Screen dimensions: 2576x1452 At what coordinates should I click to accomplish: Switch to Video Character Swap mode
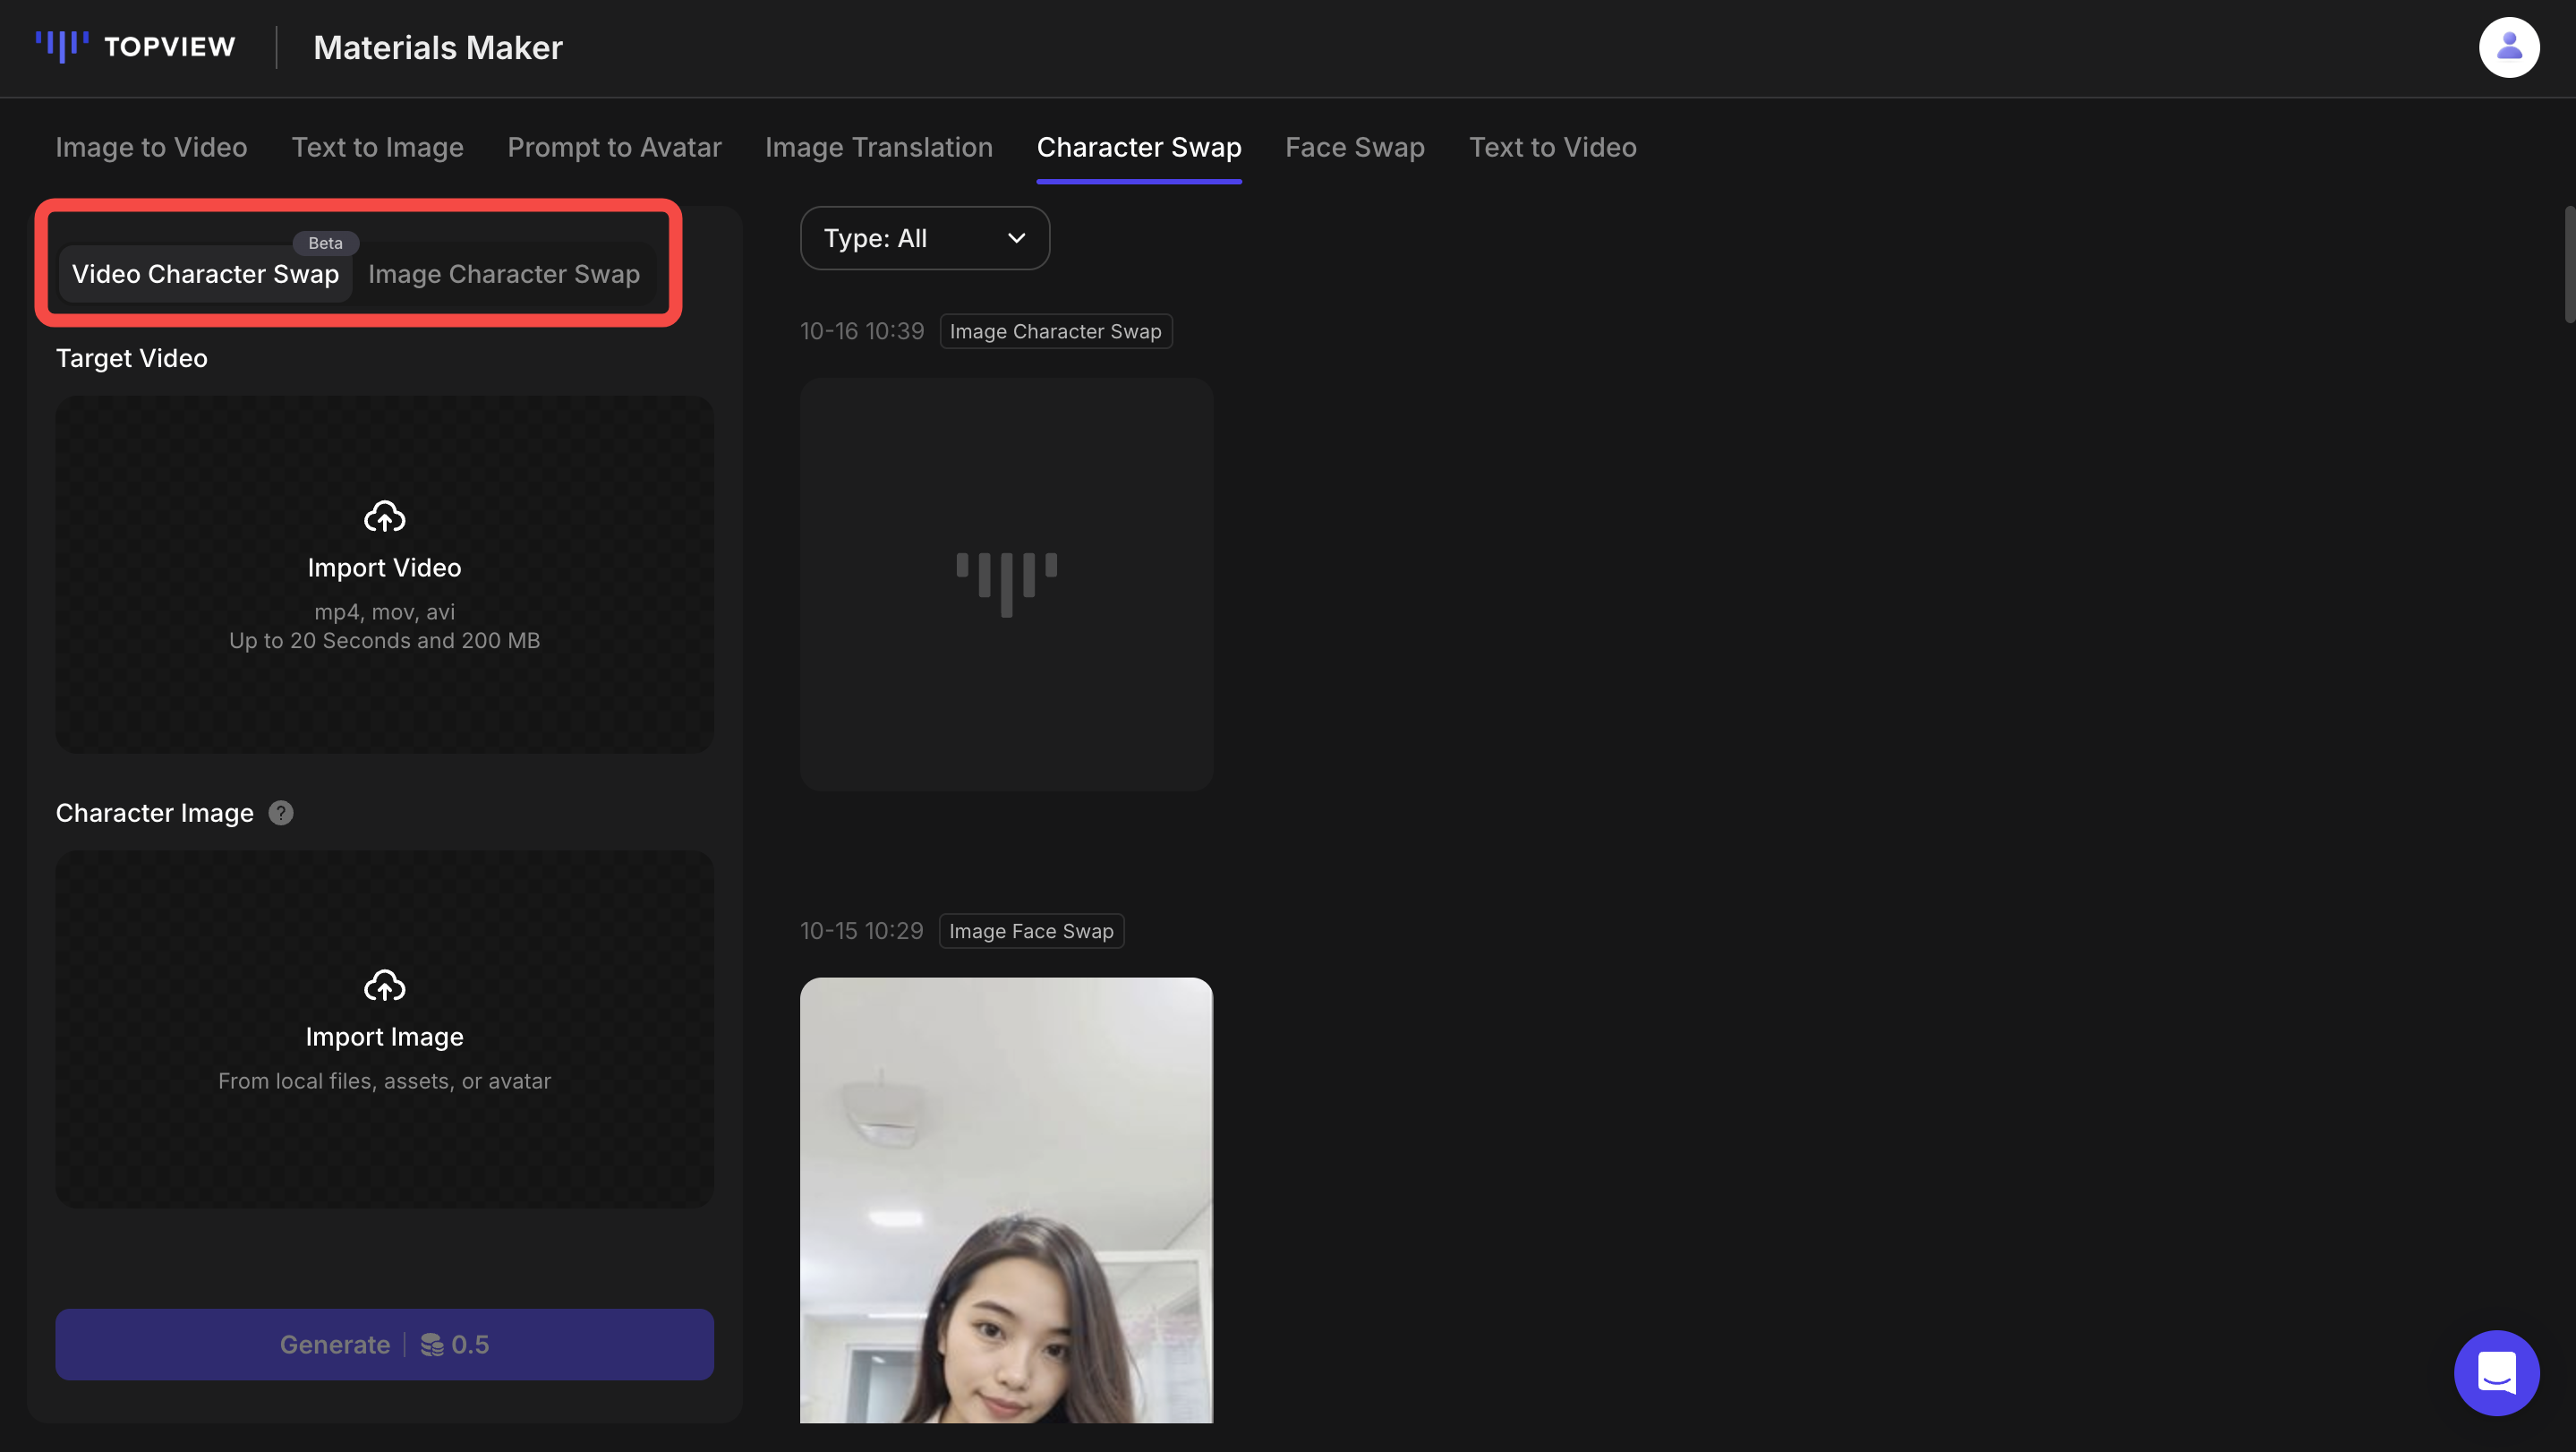[205, 274]
